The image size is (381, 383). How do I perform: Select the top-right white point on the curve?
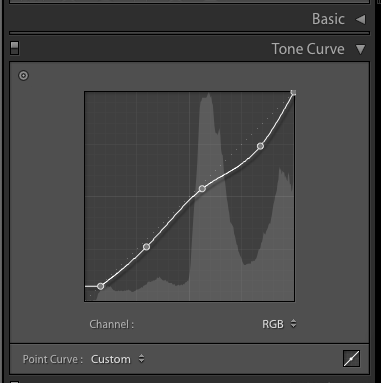pyautogui.click(x=293, y=93)
